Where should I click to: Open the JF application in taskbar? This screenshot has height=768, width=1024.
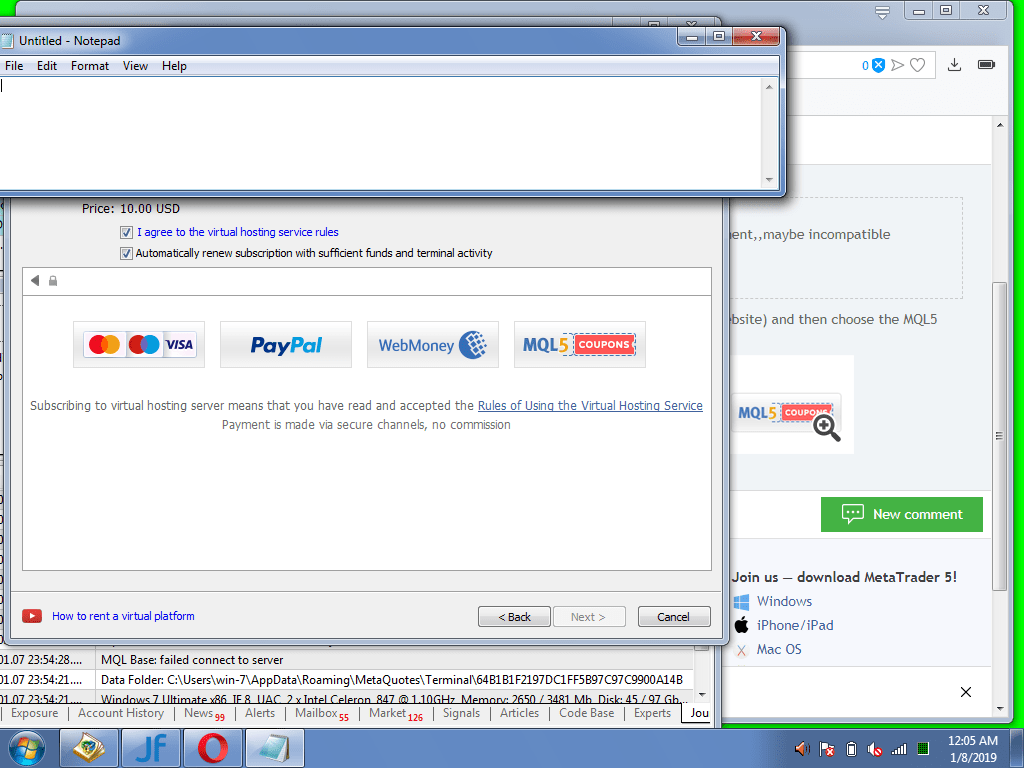151,748
